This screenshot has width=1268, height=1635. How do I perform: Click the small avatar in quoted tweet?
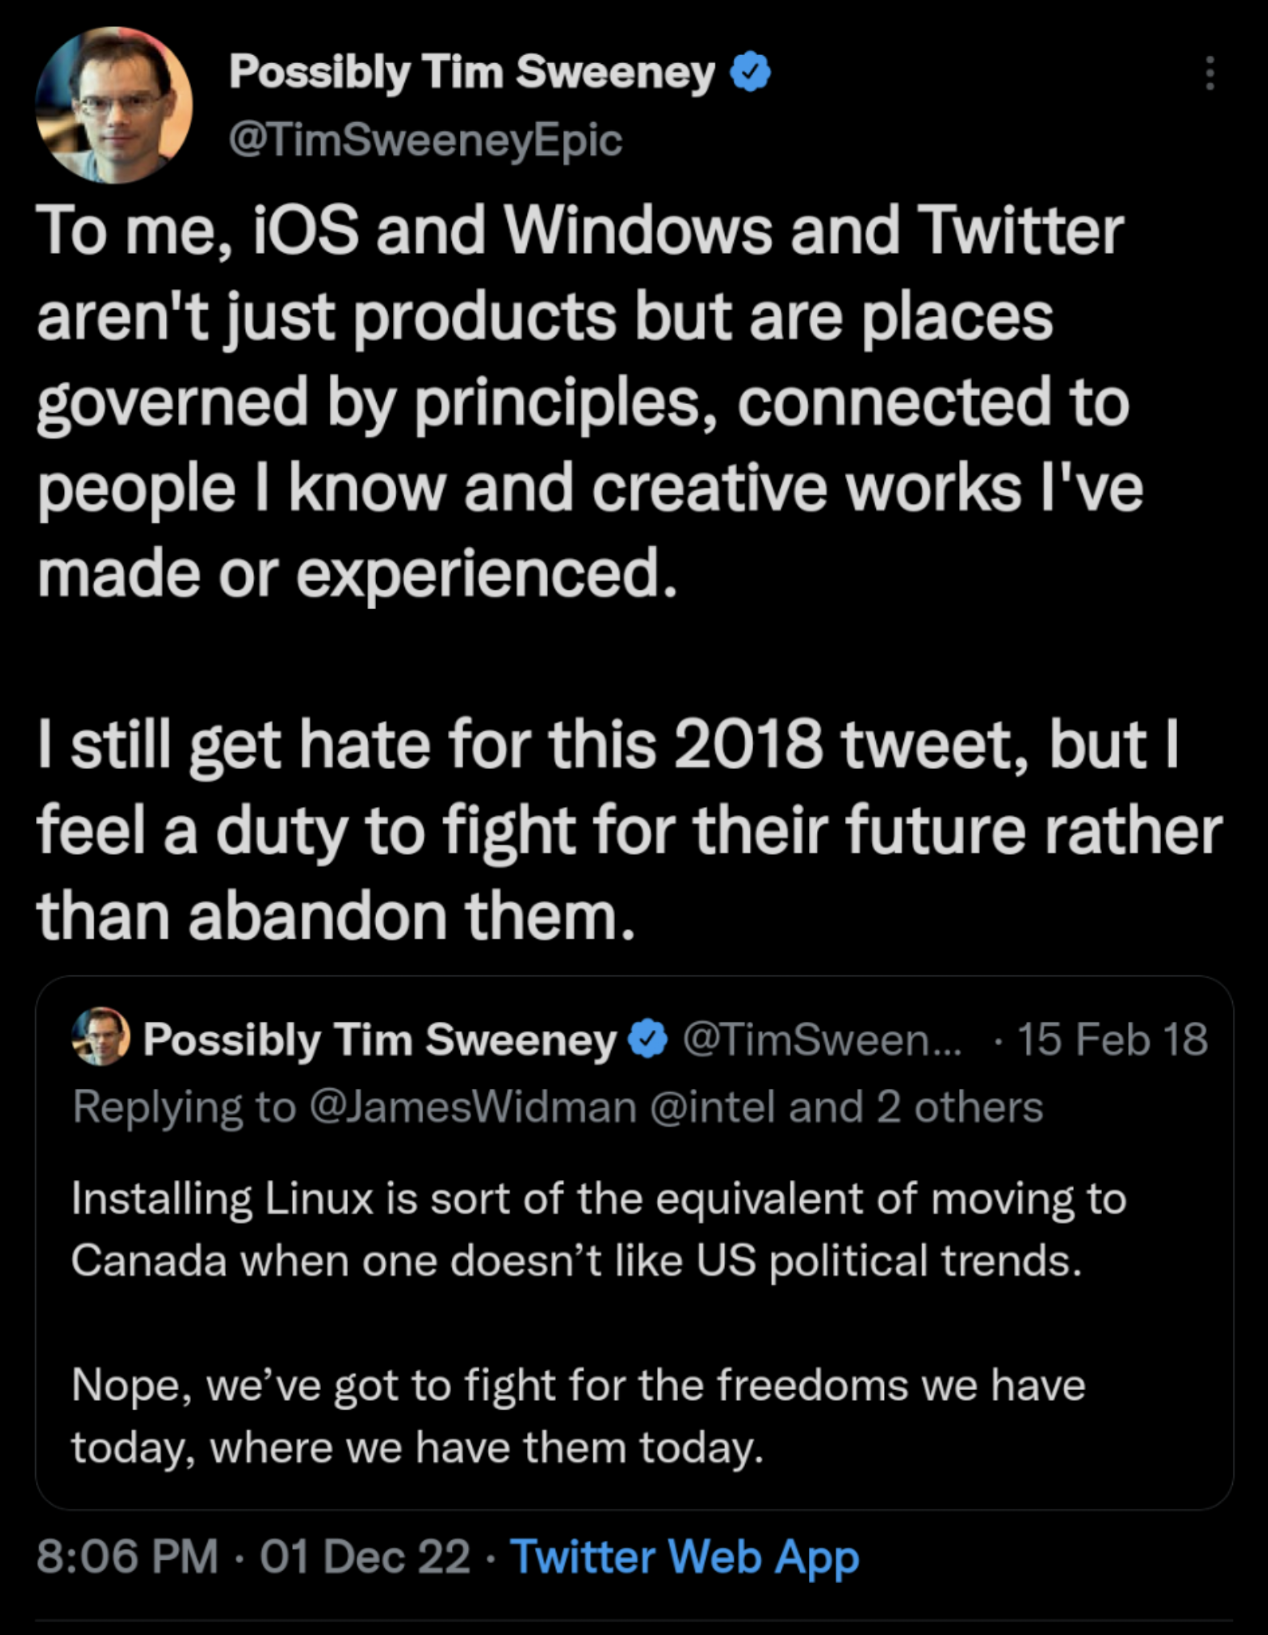101,1037
